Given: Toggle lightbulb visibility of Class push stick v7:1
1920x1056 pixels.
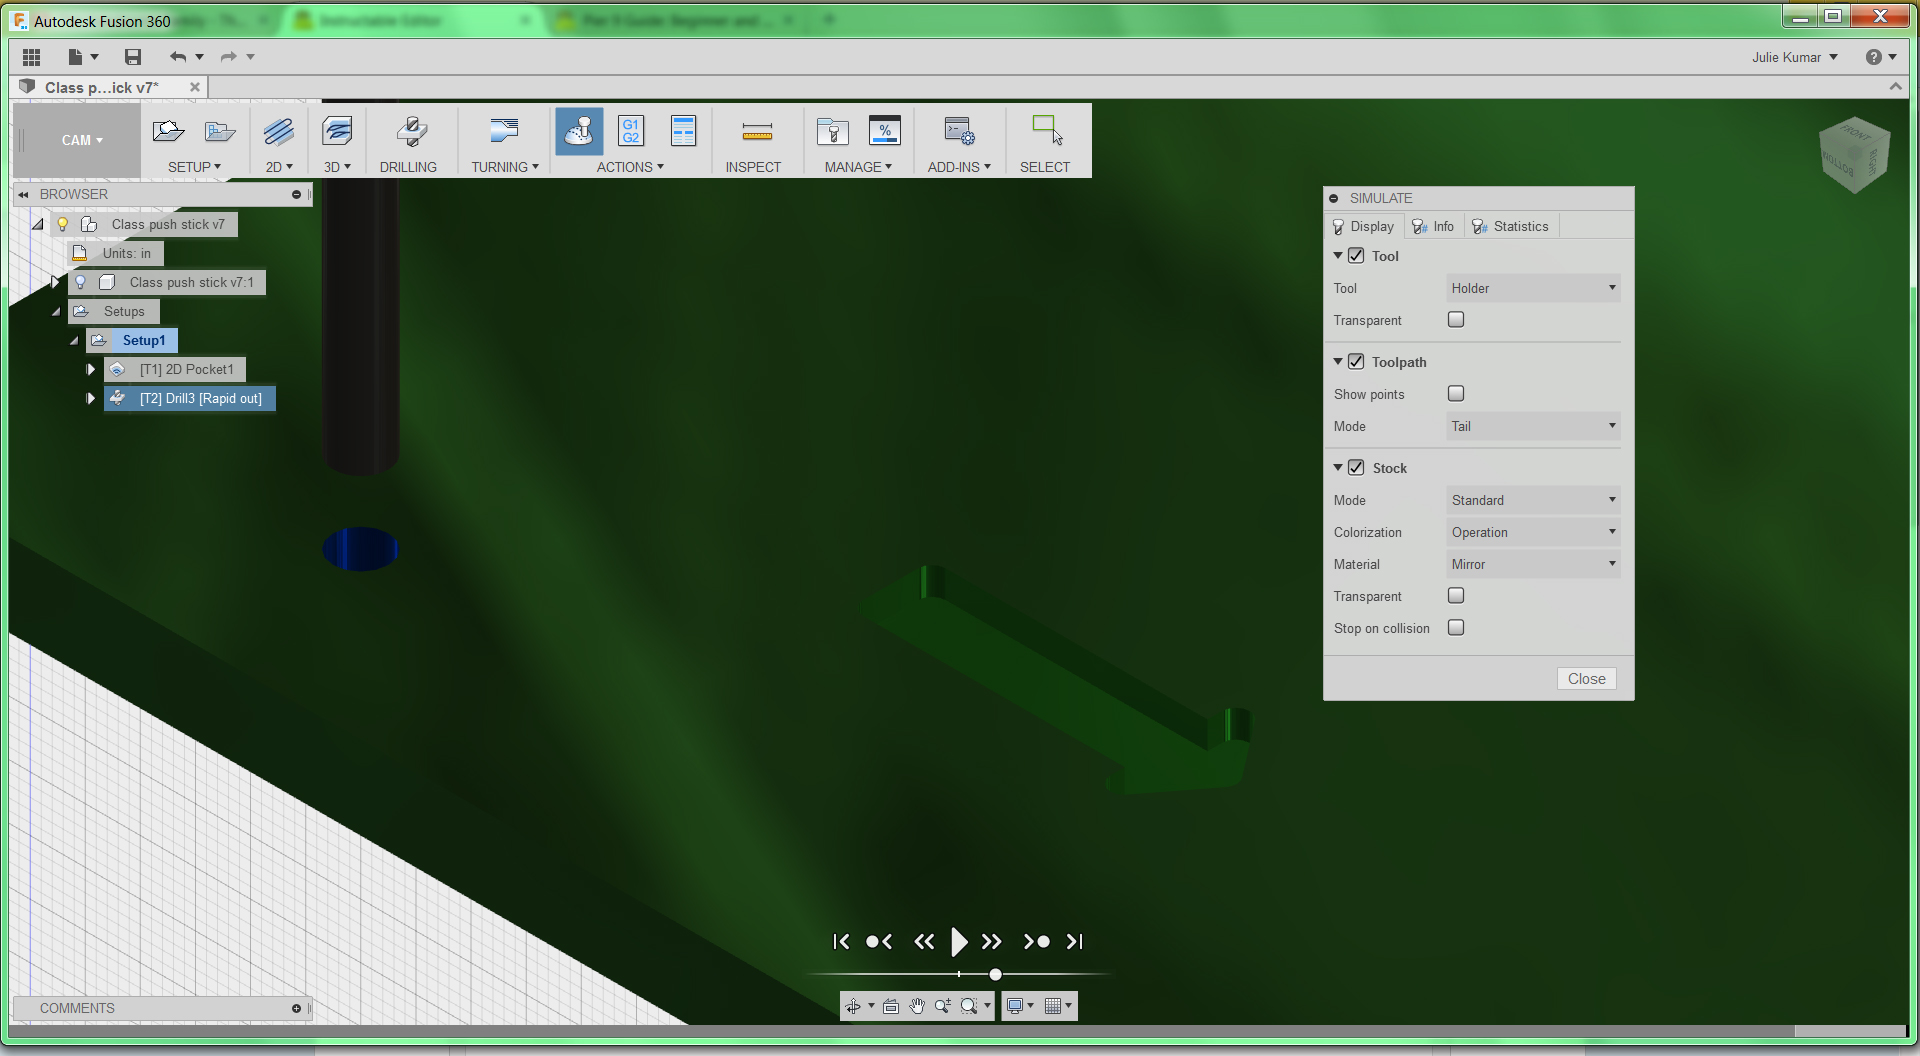Looking at the screenshot, I should tap(80, 282).
